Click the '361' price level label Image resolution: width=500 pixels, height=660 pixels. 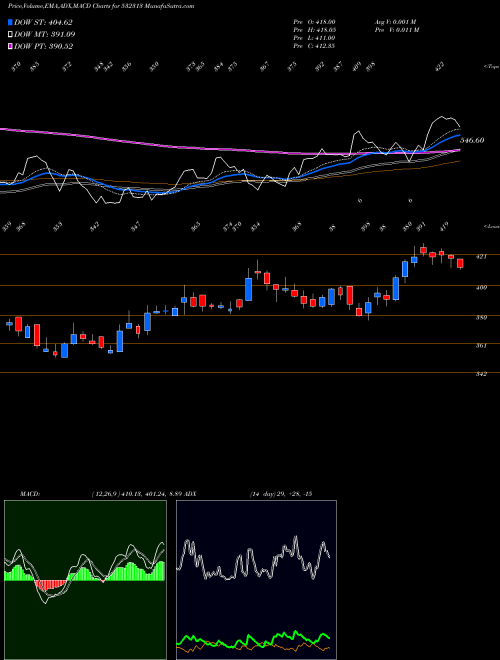click(x=481, y=346)
